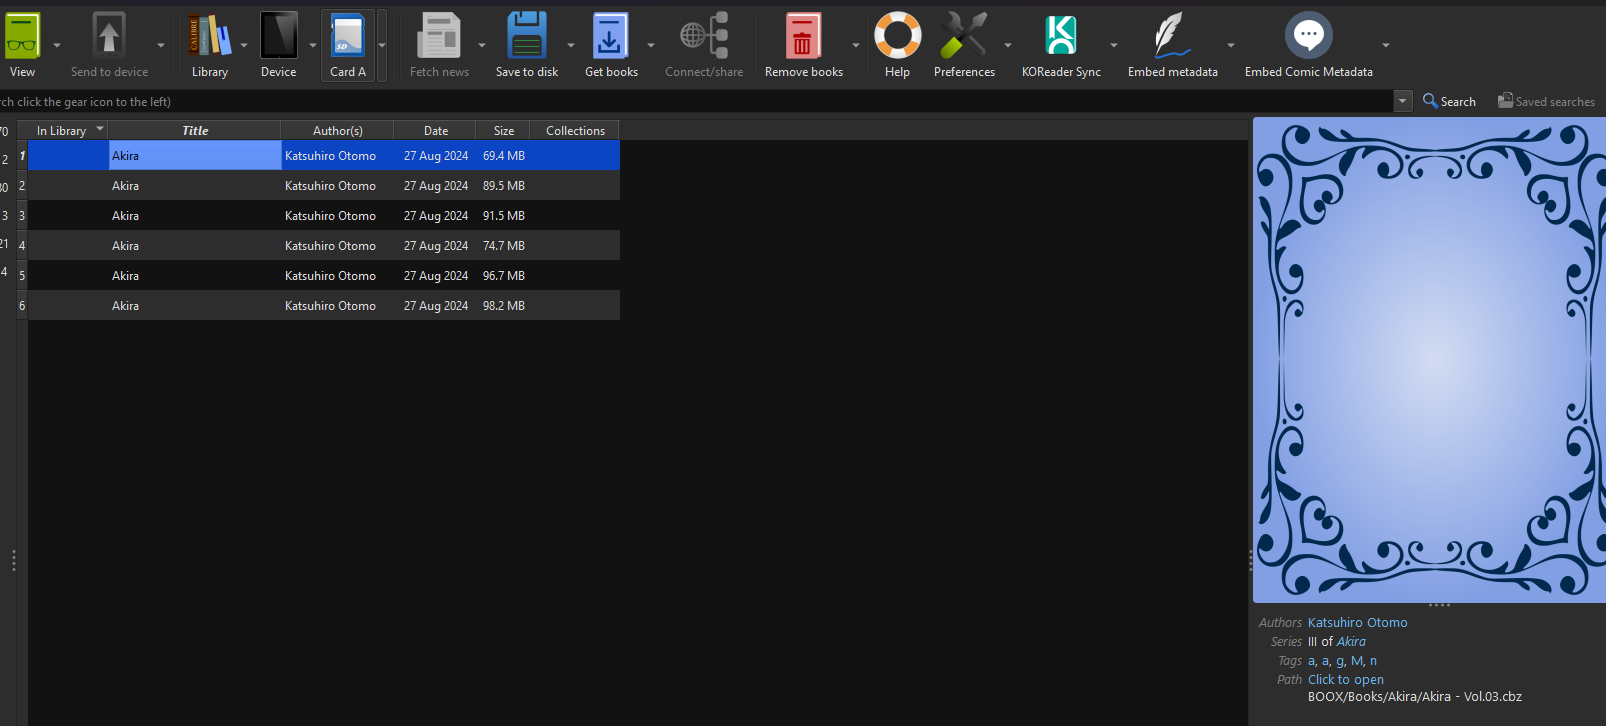Open the Library button dropdown arrow
This screenshot has height=726, width=1606.
point(244,45)
